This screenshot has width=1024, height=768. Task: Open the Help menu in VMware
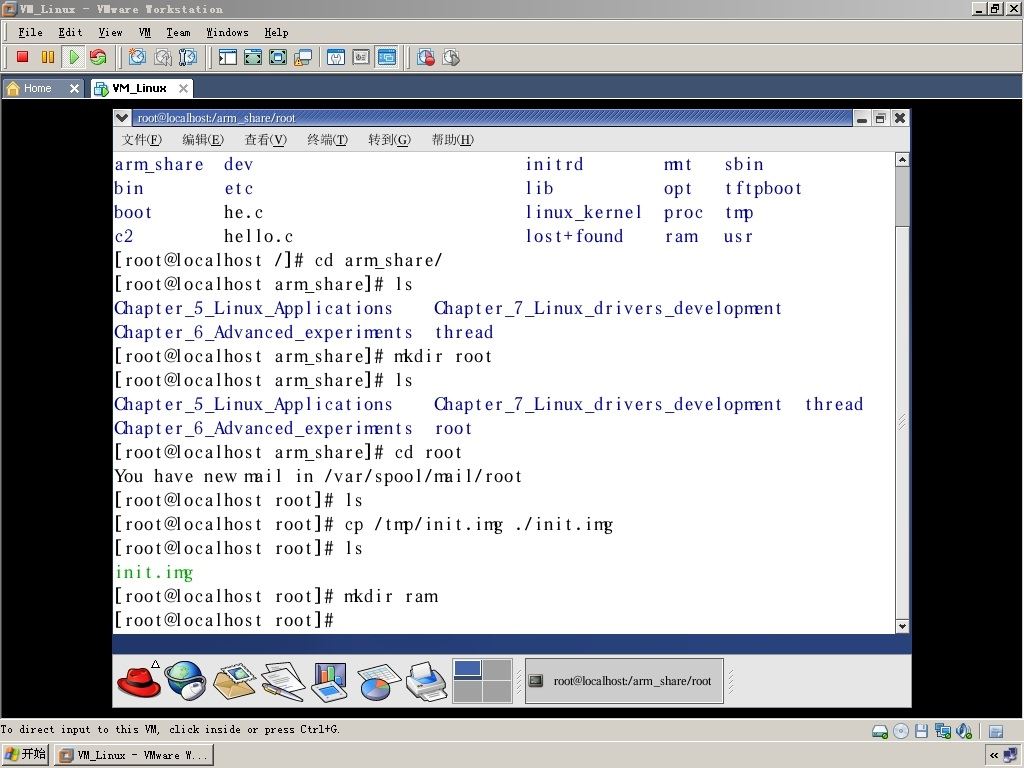(276, 32)
